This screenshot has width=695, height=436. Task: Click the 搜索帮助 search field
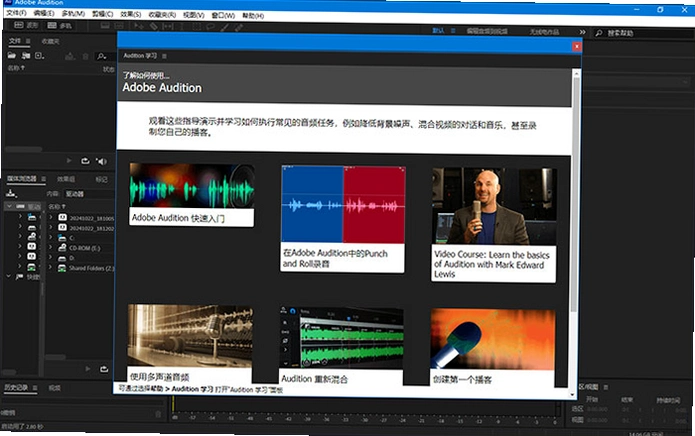coord(643,33)
